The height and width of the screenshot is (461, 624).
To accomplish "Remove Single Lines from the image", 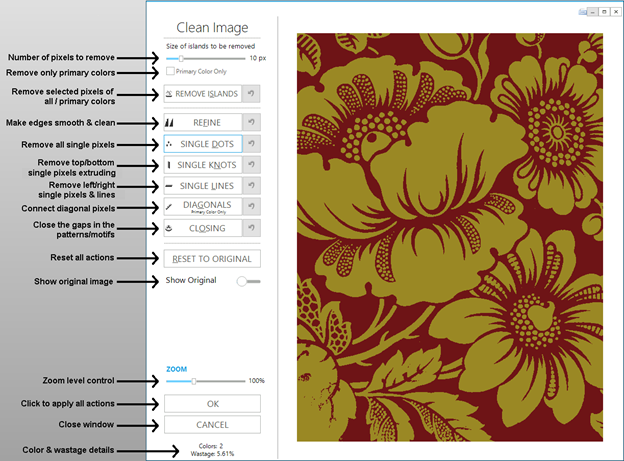I will point(203,186).
